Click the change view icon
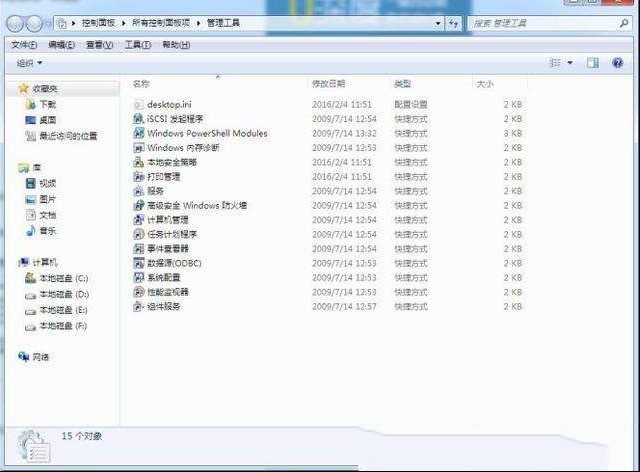Screen dimensions: 640x472 coord(555,63)
